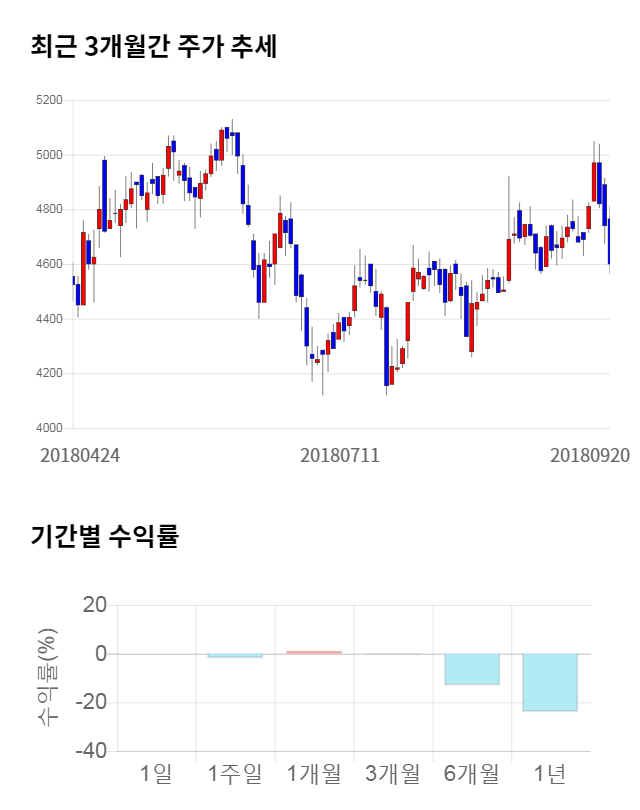
Task: Click the '기간별 수익률' section heading
Action: tap(104, 535)
